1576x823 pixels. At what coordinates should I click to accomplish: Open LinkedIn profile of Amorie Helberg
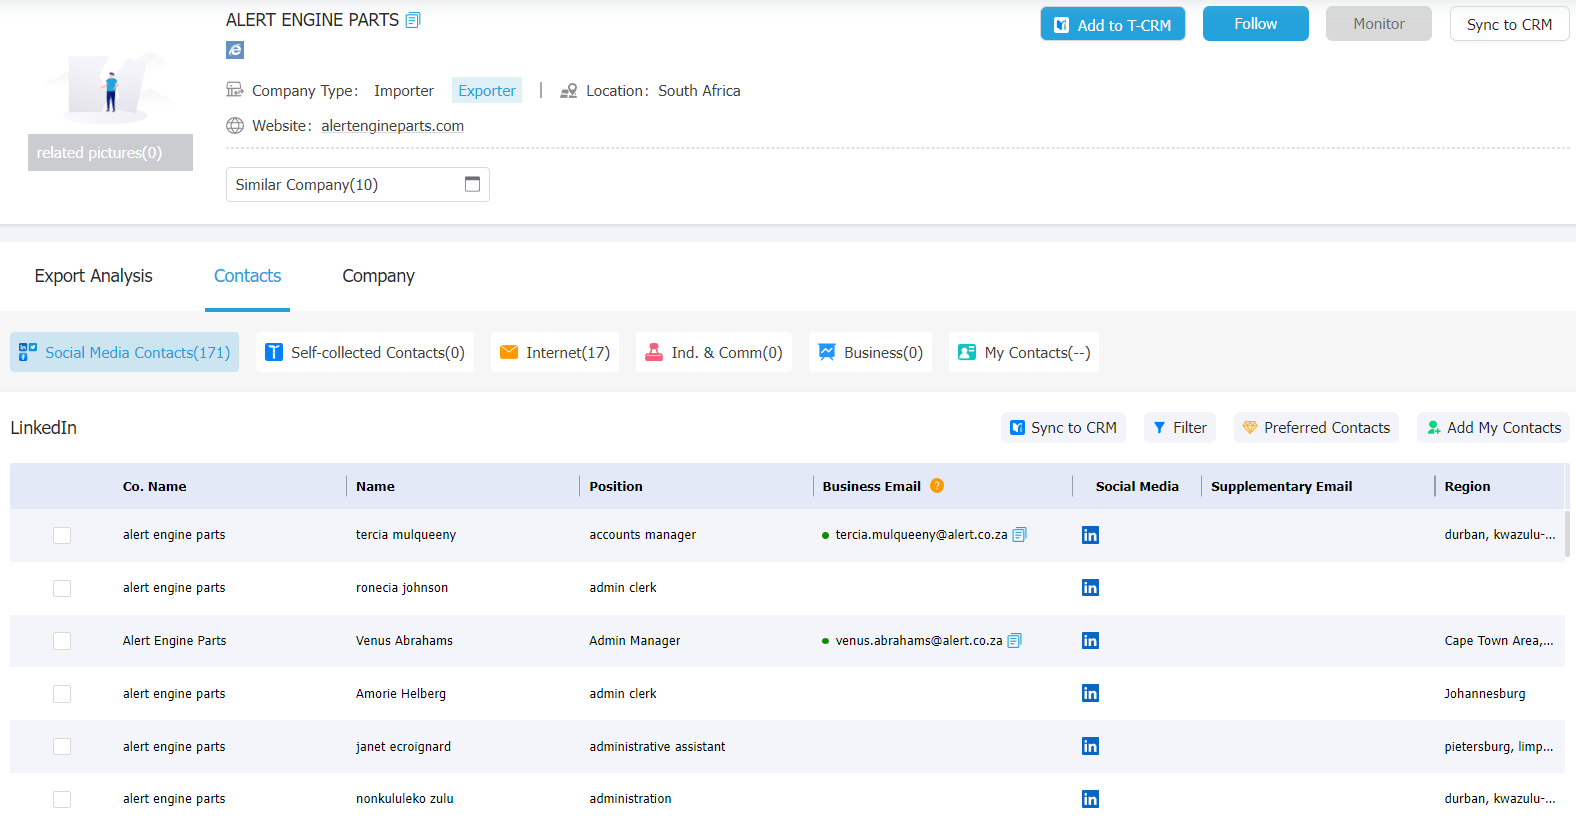tap(1090, 694)
